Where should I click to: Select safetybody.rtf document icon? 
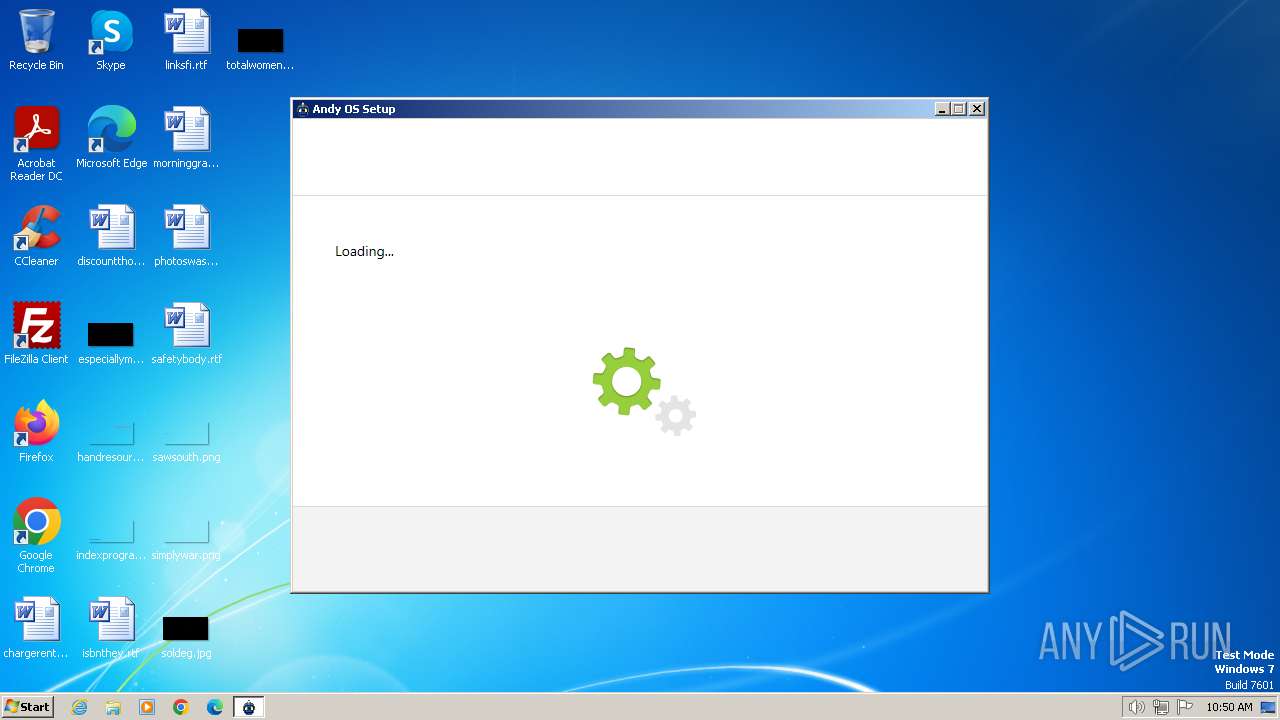tap(186, 333)
